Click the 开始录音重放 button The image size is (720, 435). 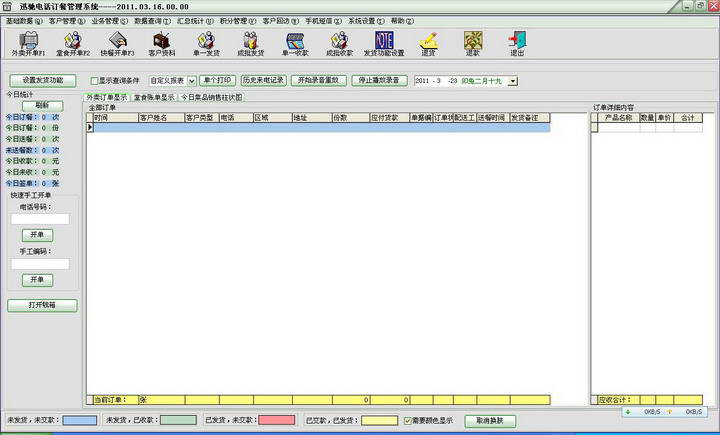click(319, 80)
